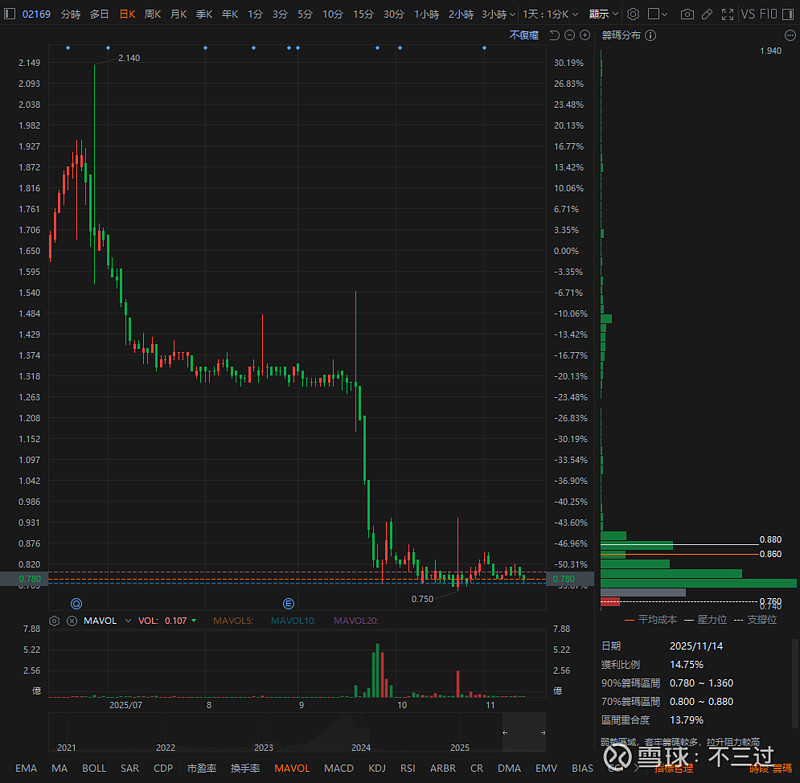Zoom out chart with minus circle icon
The width and height of the screenshot is (800, 783).
pyautogui.click(x=570, y=35)
